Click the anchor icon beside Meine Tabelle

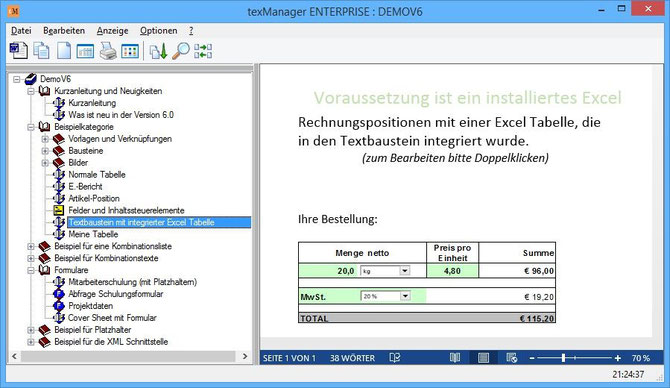pyautogui.click(x=59, y=234)
